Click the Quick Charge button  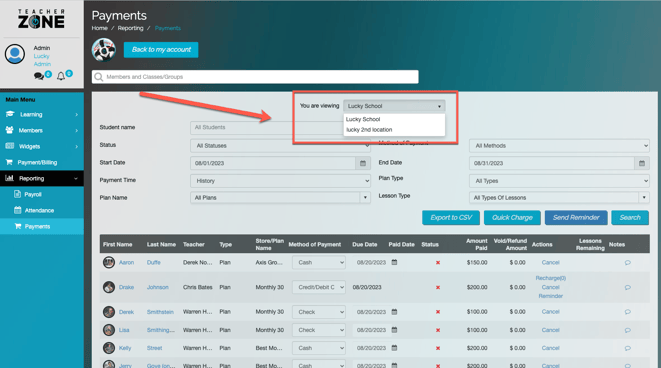point(512,218)
